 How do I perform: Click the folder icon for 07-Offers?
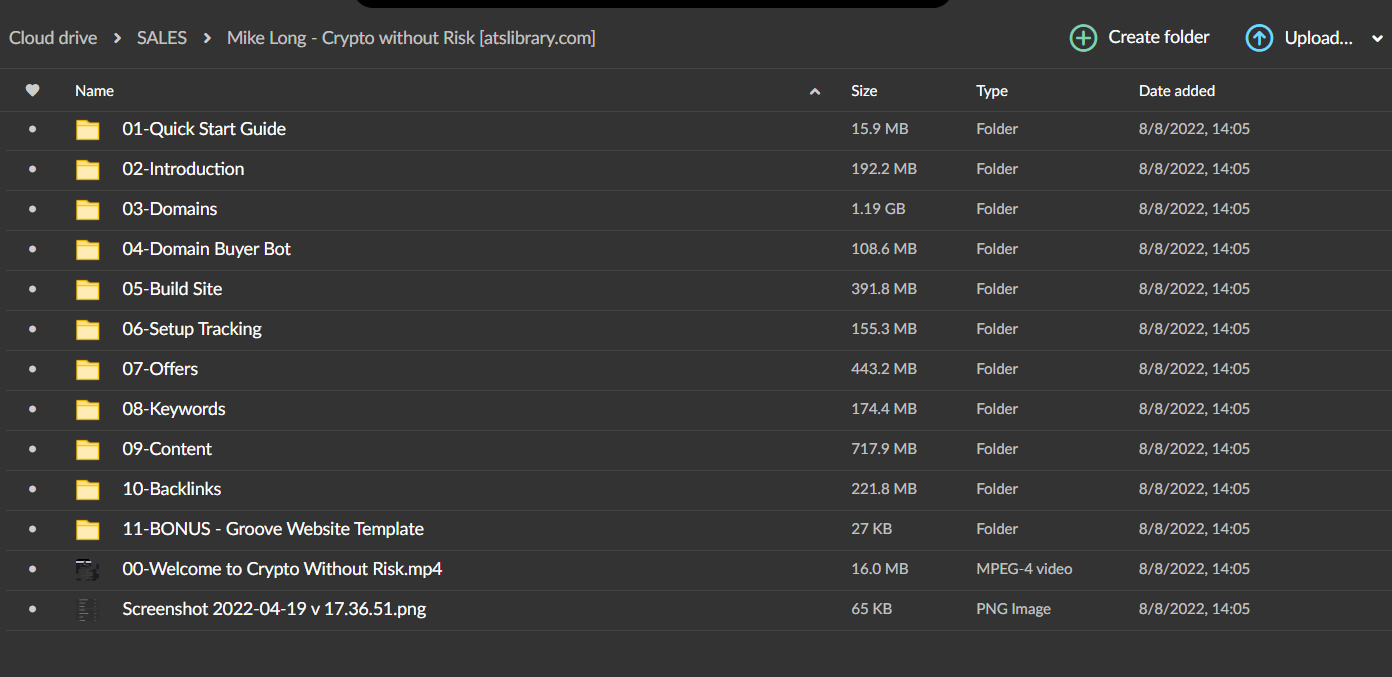pos(88,369)
